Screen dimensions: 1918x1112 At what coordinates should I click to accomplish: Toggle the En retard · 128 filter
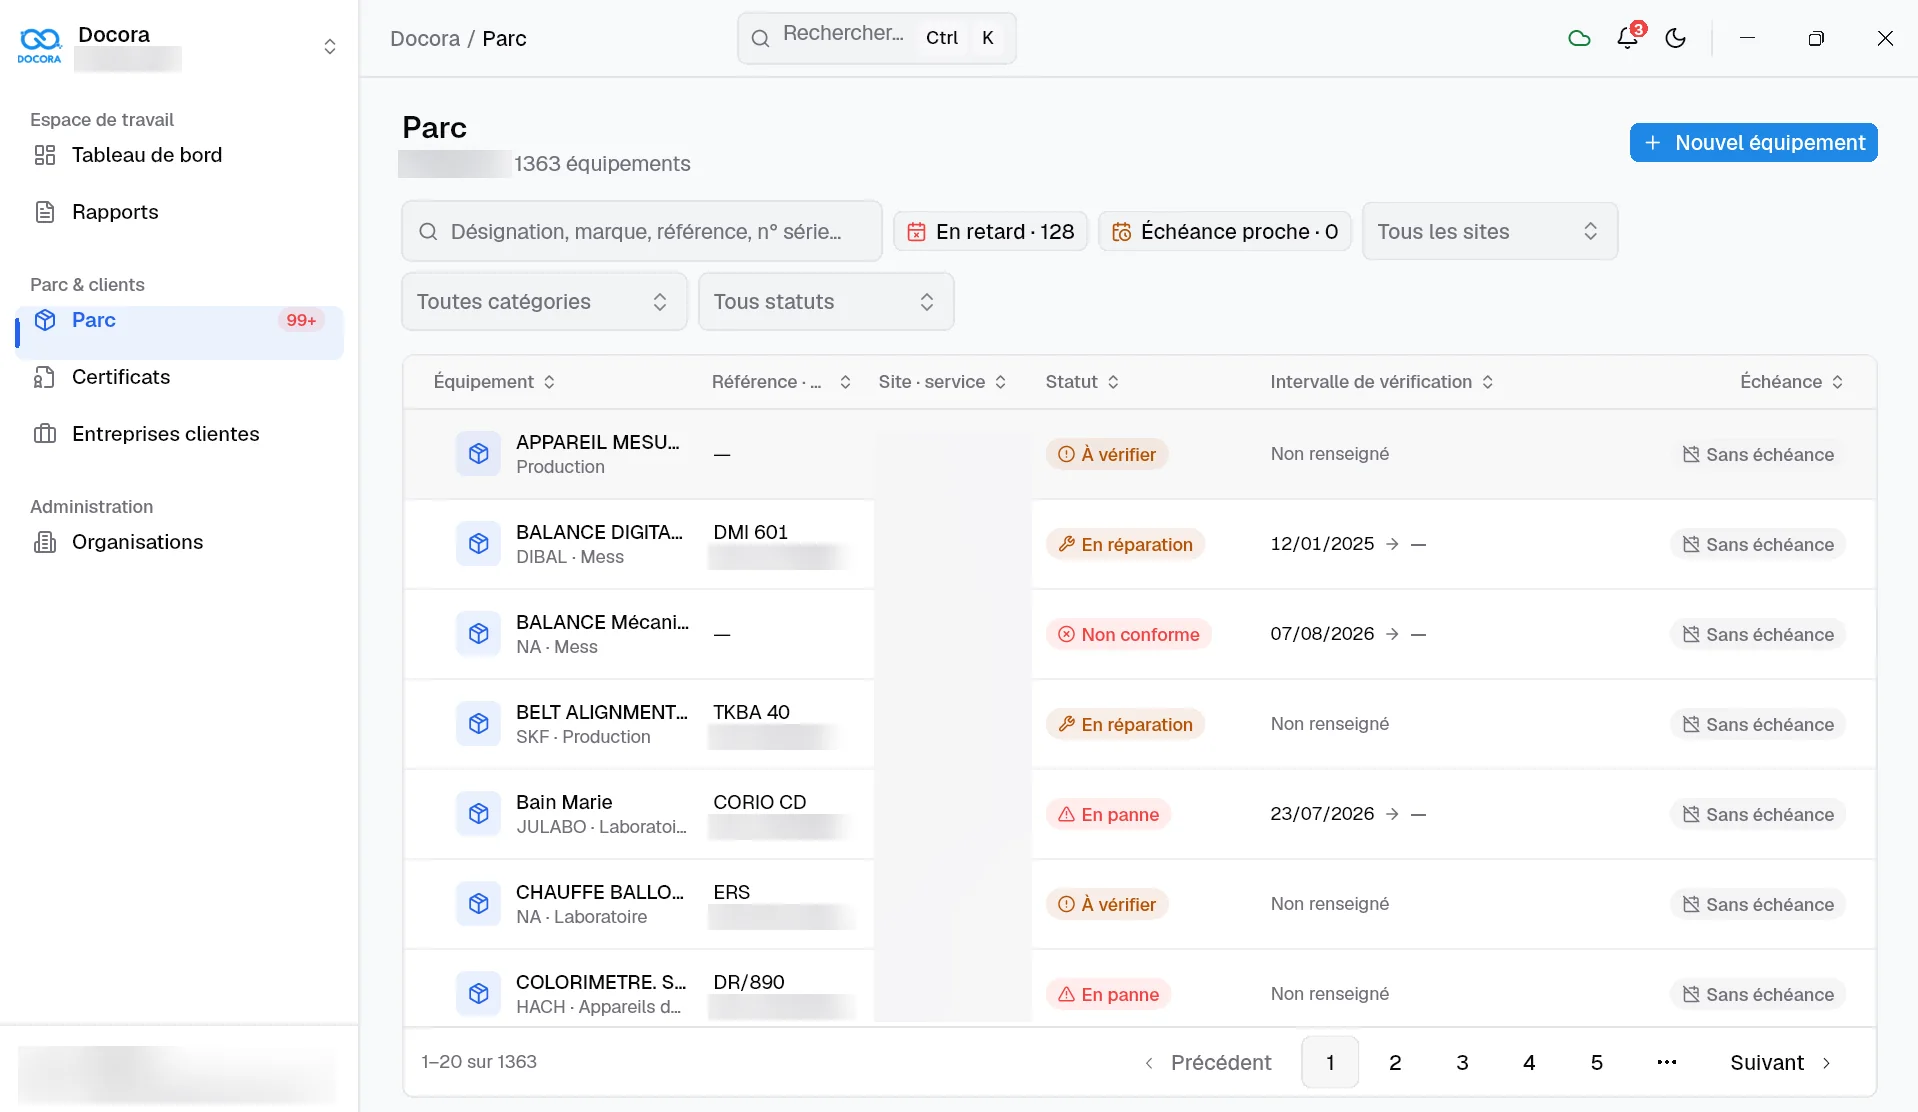tap(990, 231)
